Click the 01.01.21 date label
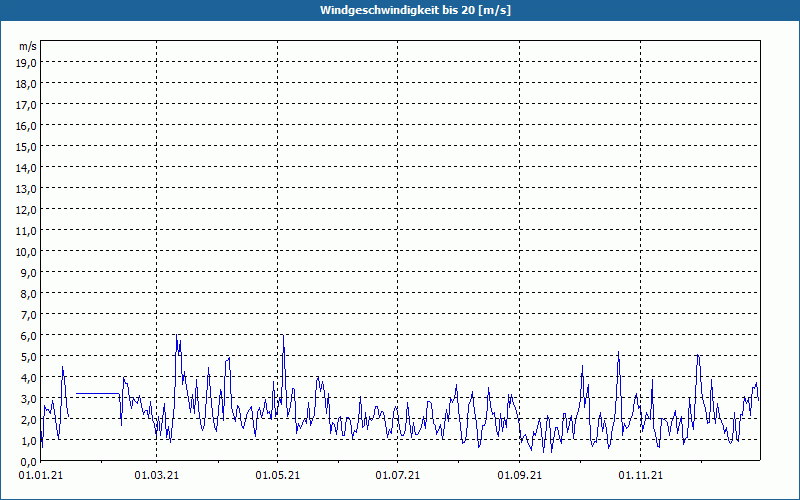Screen dimensions: 800x500 point(41,476)
